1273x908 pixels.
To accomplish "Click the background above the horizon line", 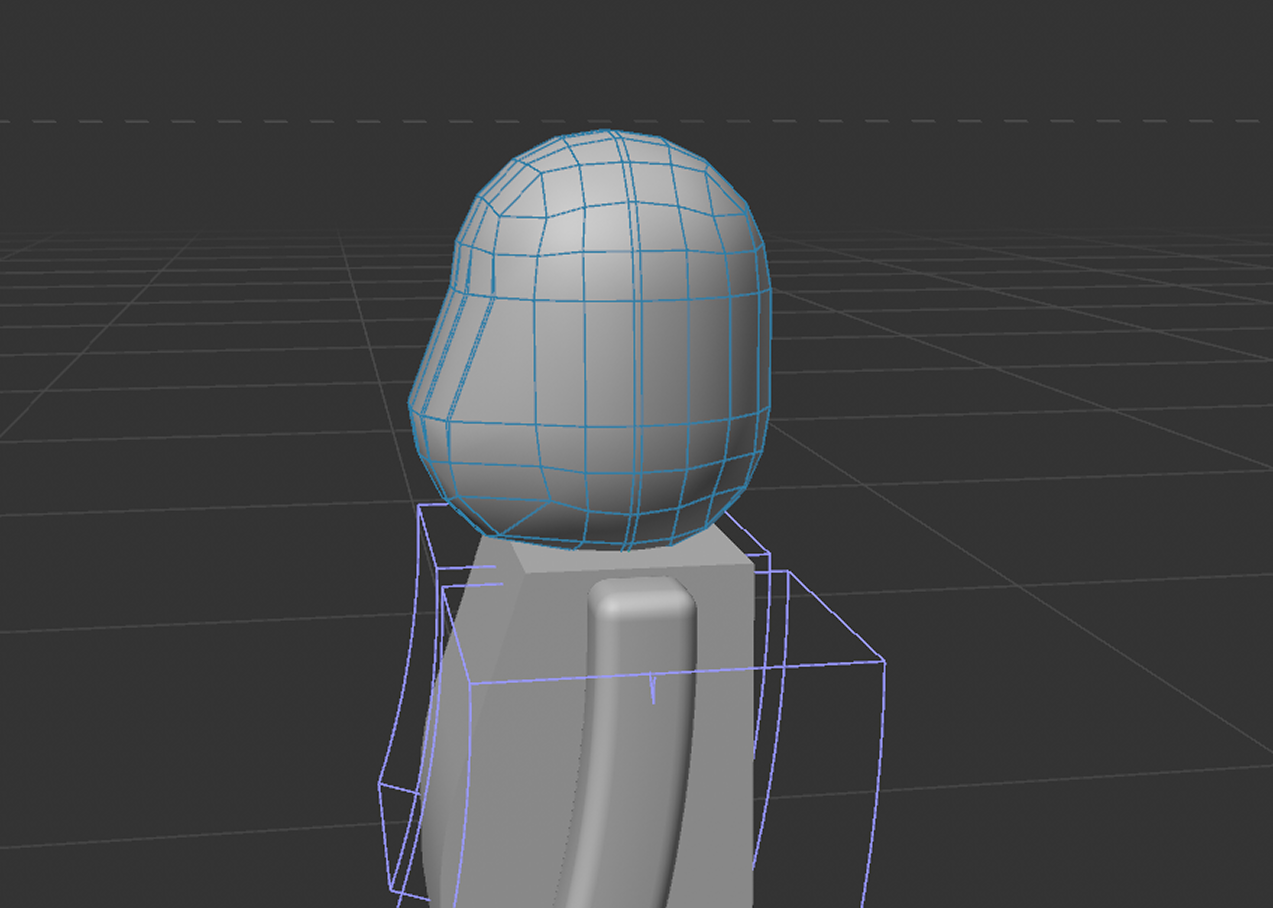I will [1000, 60].
